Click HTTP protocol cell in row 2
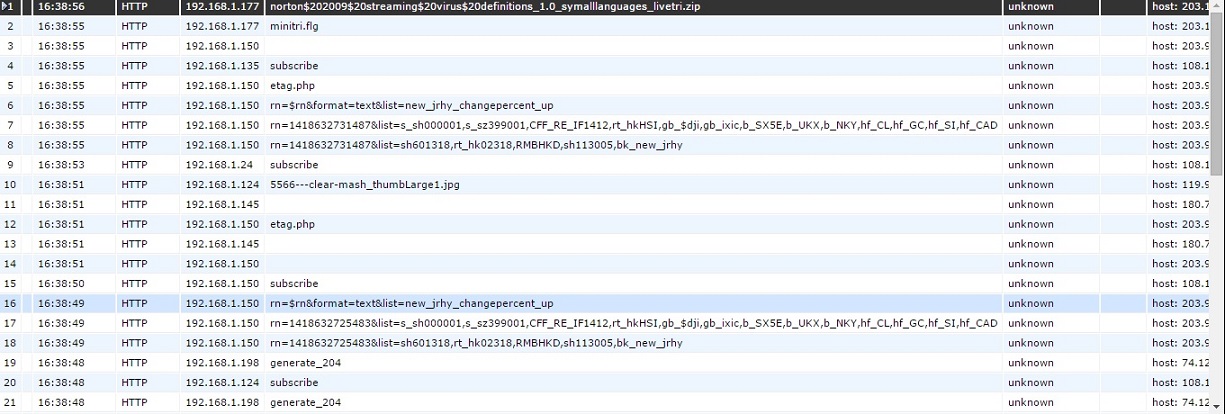 [x=134, y=26]
